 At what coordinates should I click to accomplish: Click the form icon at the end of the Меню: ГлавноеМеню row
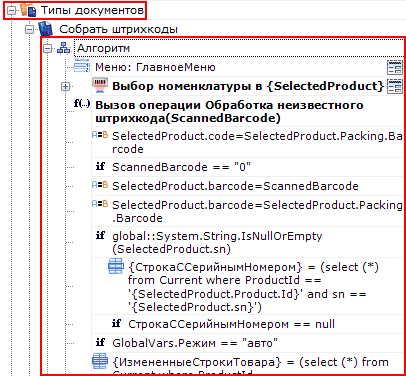pyautogui.click(x=395, y=67)
